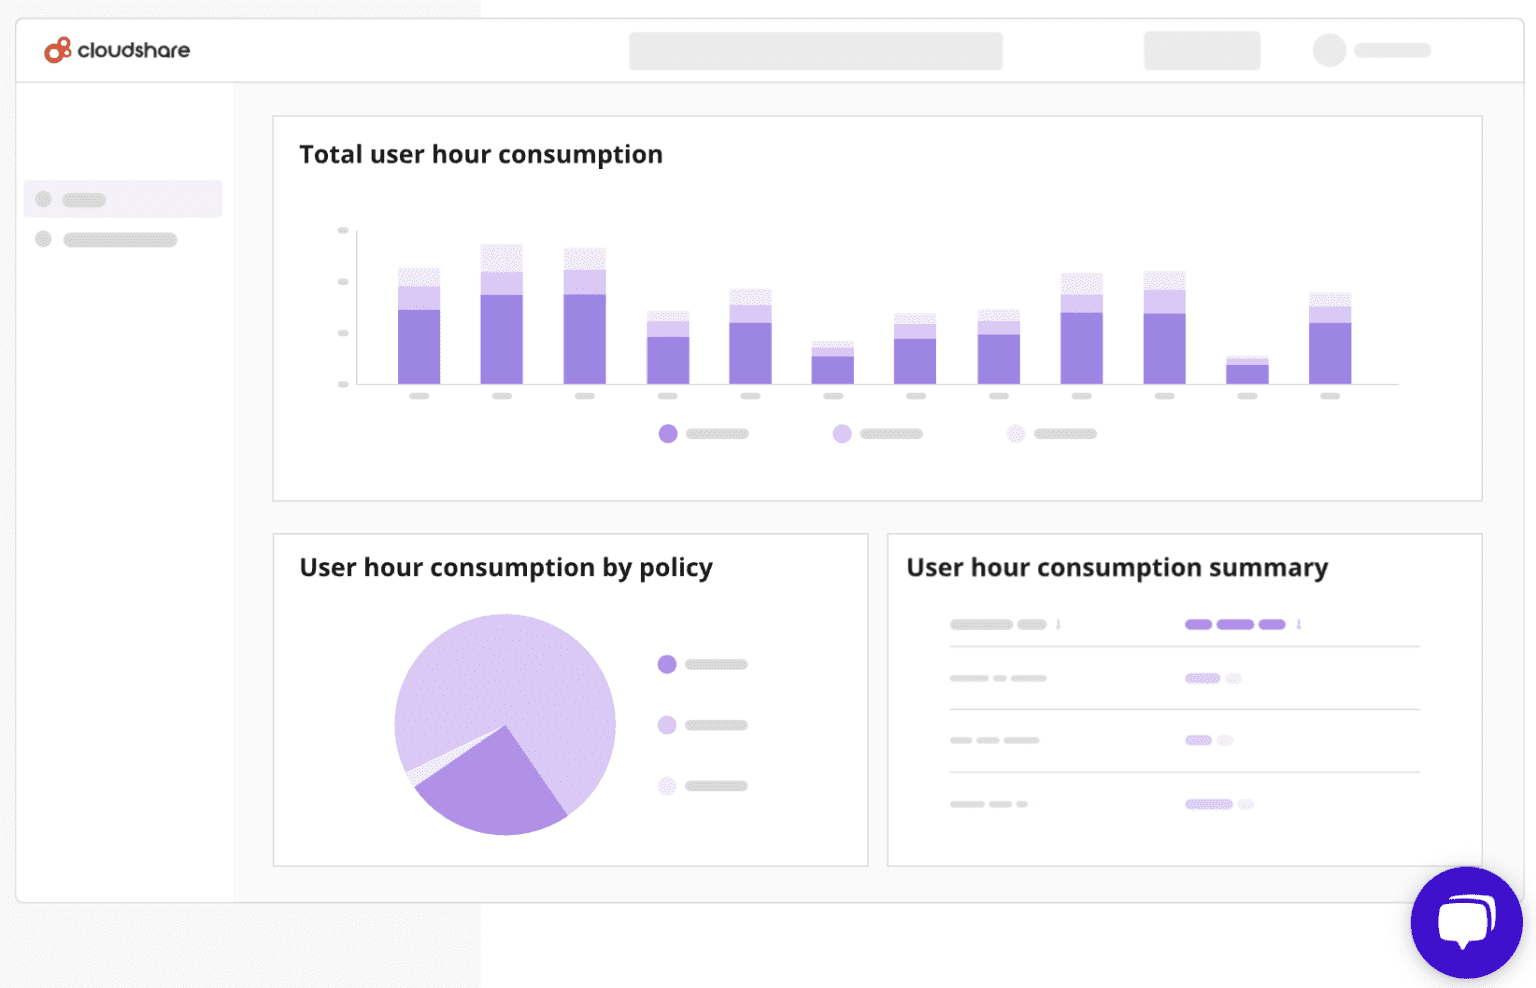Open the user name menu beside avatar
The image size is (1536, 988).
pos(1392,50)
